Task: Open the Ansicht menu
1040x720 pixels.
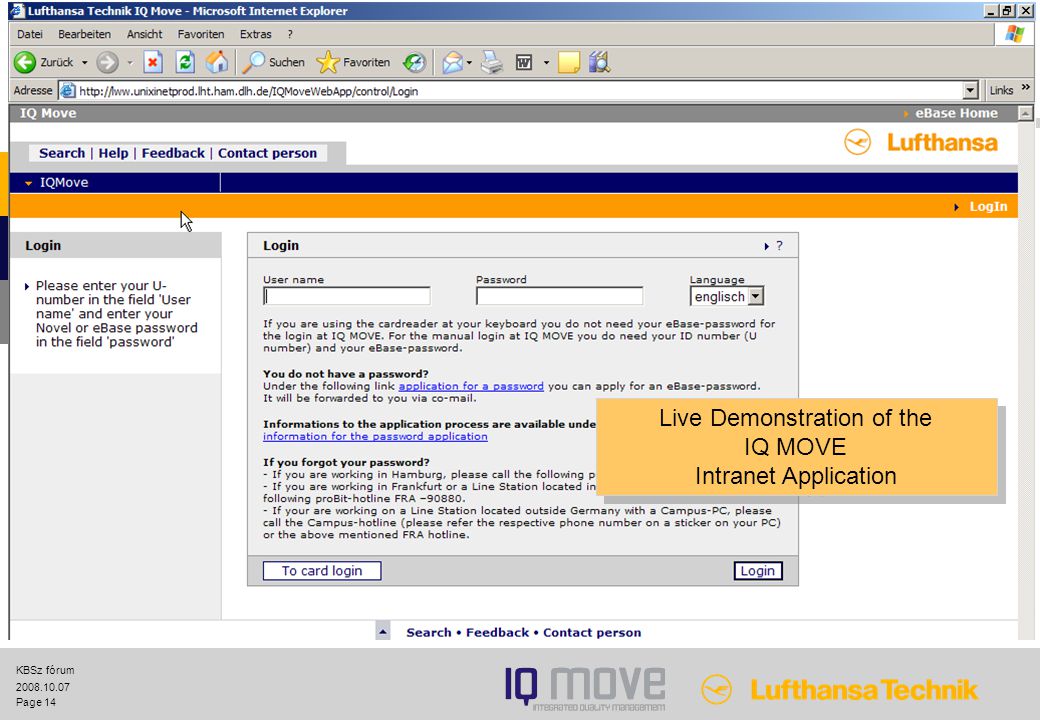Action: (145, 34)
